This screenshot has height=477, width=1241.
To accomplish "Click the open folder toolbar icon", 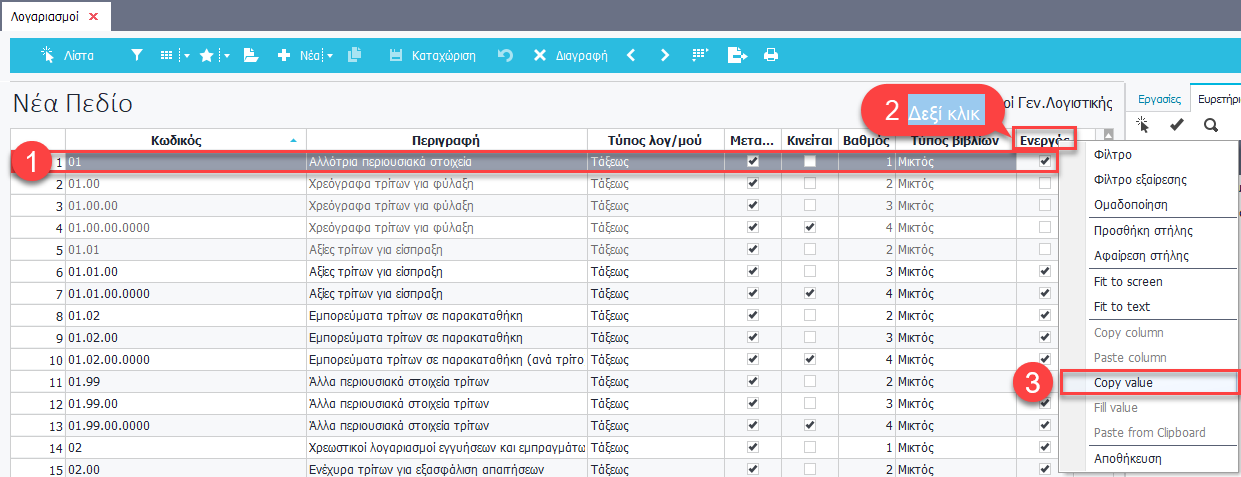I will pyautogui.click(x=251, y=56).
